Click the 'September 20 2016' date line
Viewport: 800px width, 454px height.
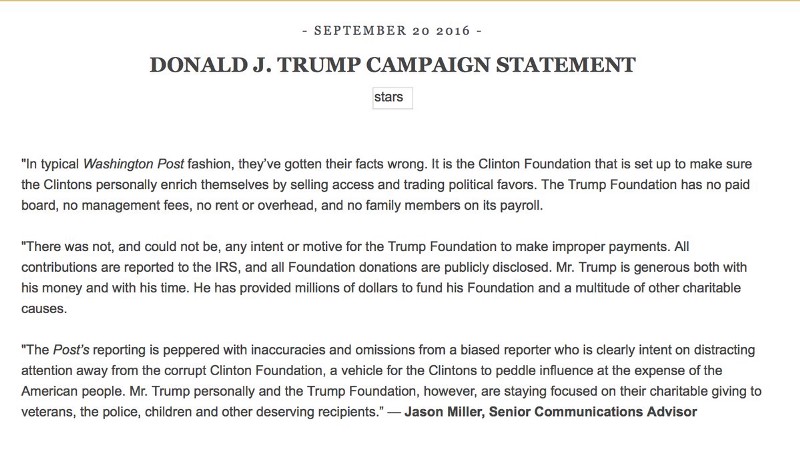tap(392, 31)
